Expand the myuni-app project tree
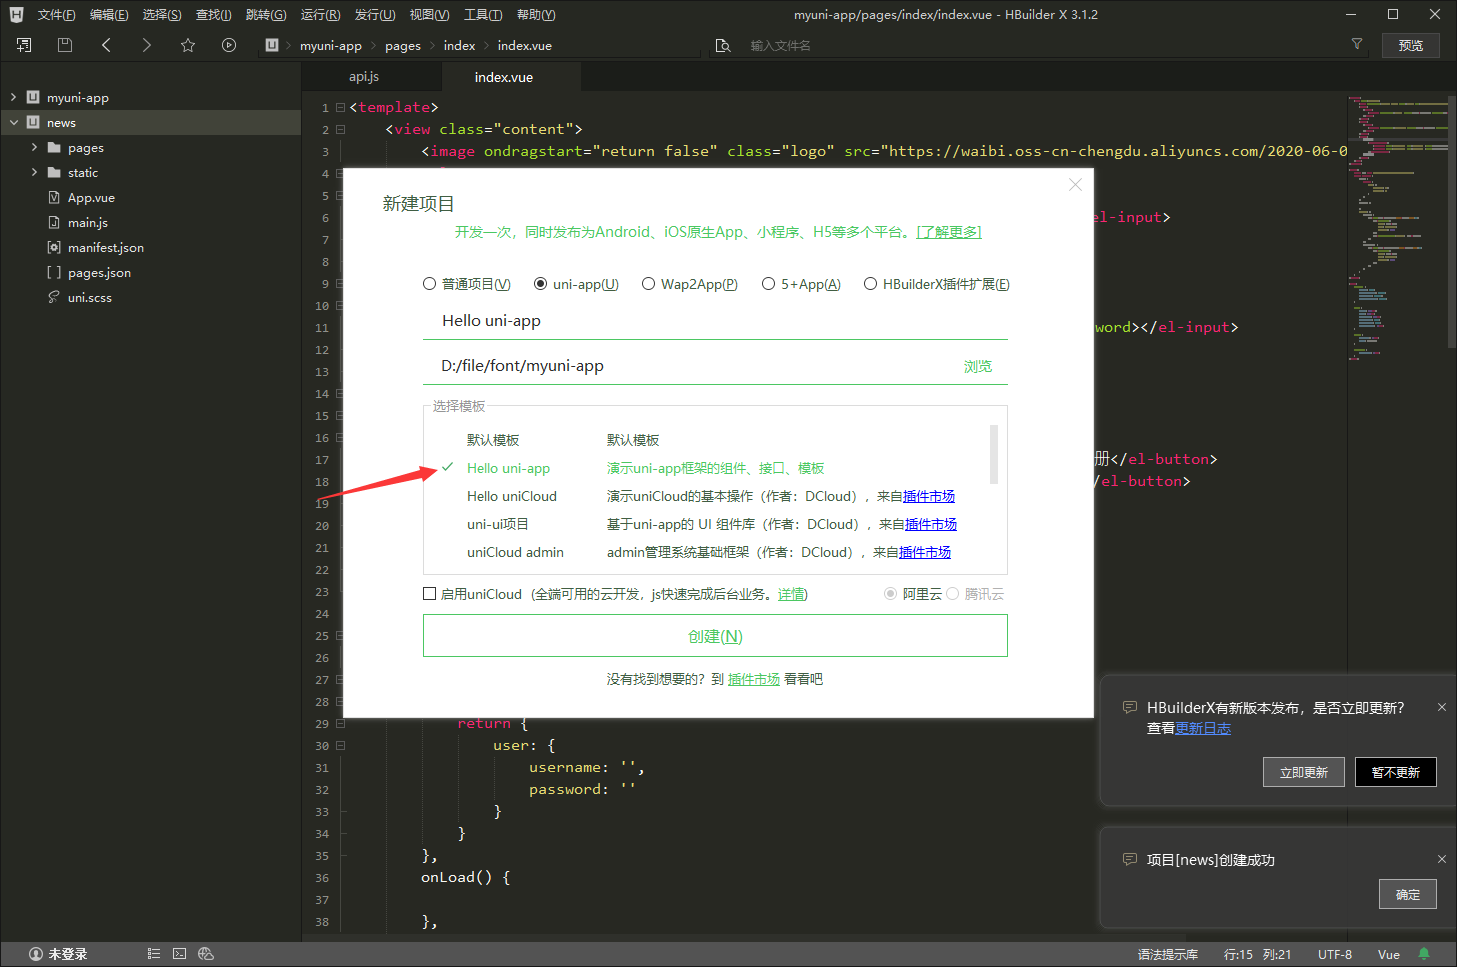 click(x=13, y=98)
